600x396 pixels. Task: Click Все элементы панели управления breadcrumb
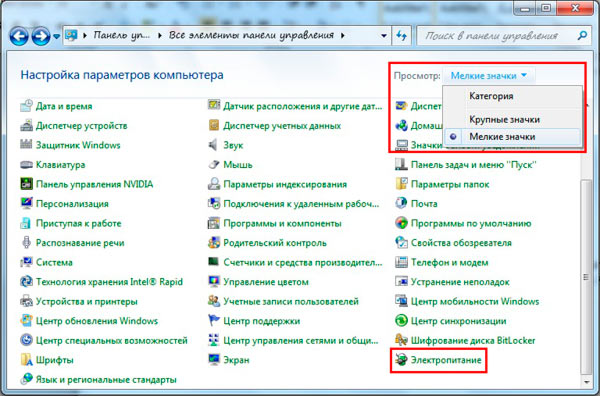tap(251, 36)
